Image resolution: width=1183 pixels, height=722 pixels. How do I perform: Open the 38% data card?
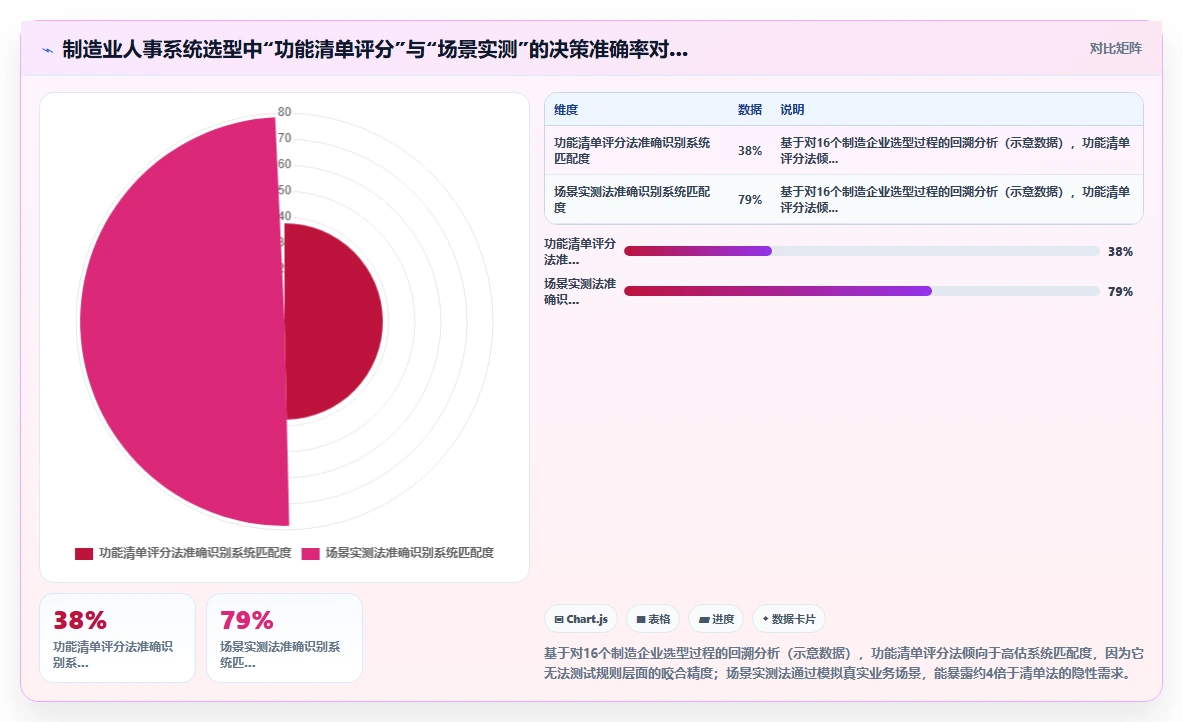point(118,638)
